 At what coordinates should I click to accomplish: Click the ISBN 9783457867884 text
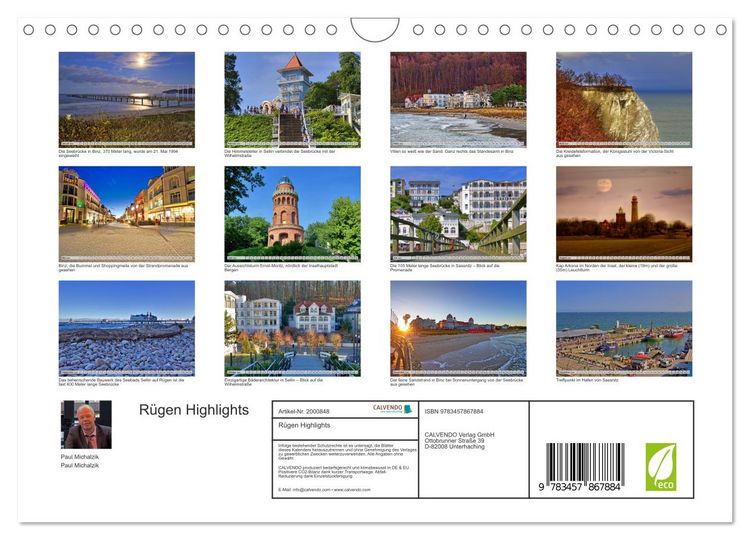[454, 411]
